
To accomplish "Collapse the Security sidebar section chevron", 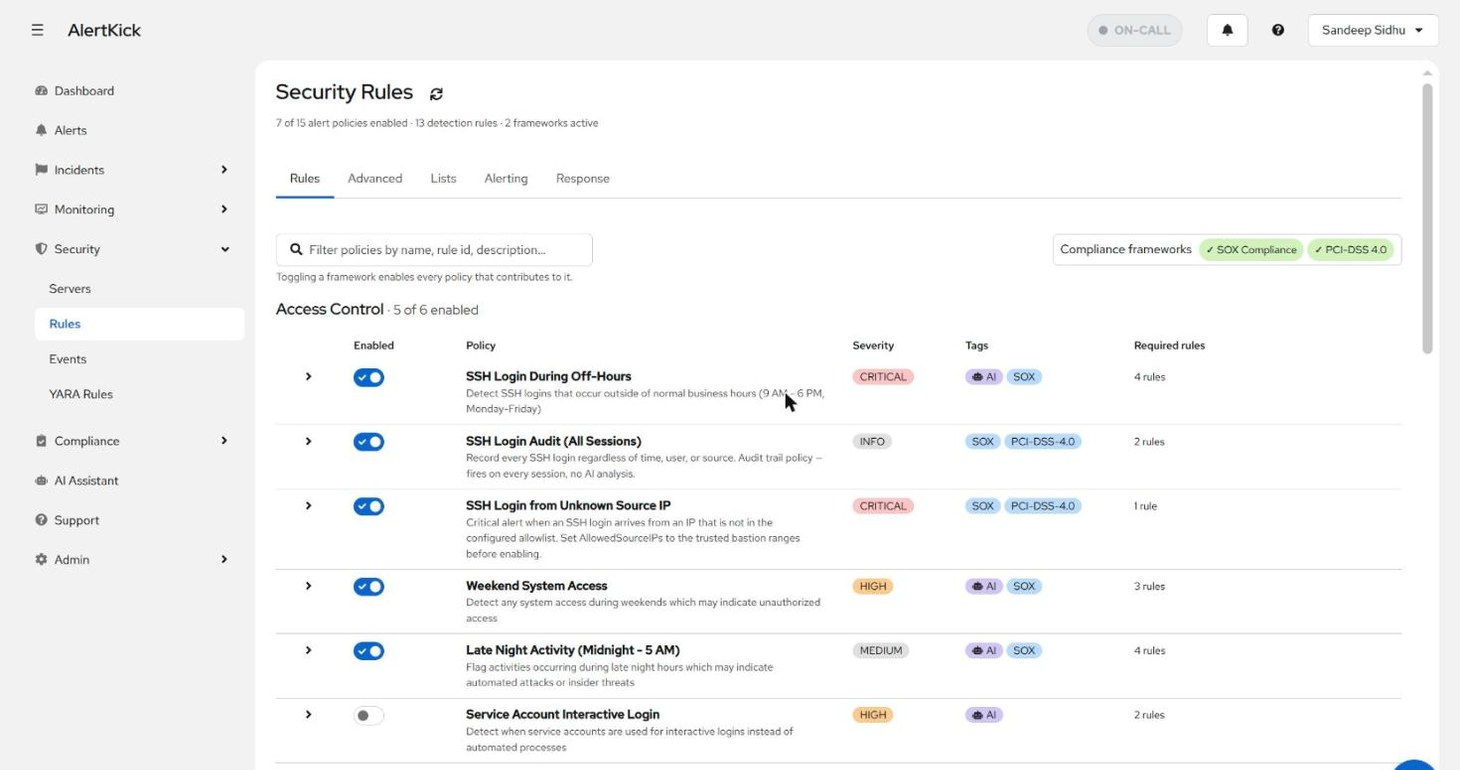I will (x=224, y=249).
